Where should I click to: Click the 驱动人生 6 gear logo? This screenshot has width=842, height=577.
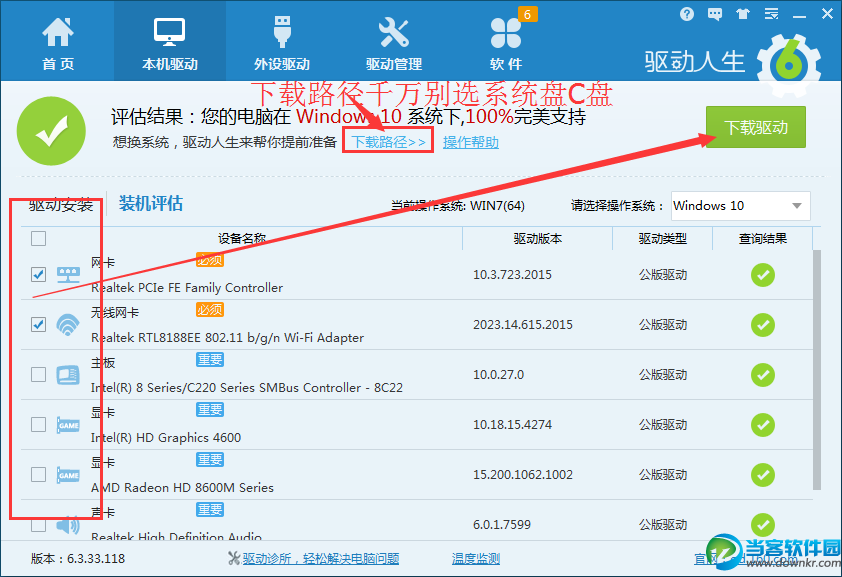pos(788,64)
